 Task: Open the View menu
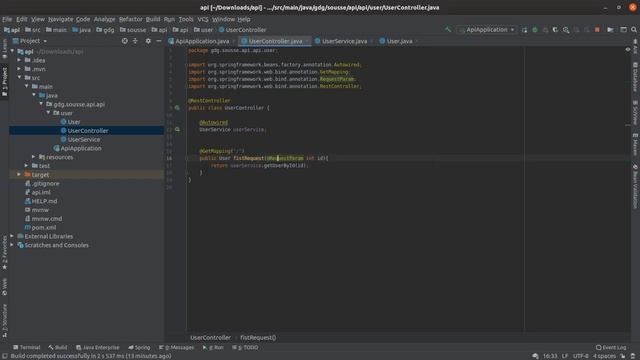point(38,19)
